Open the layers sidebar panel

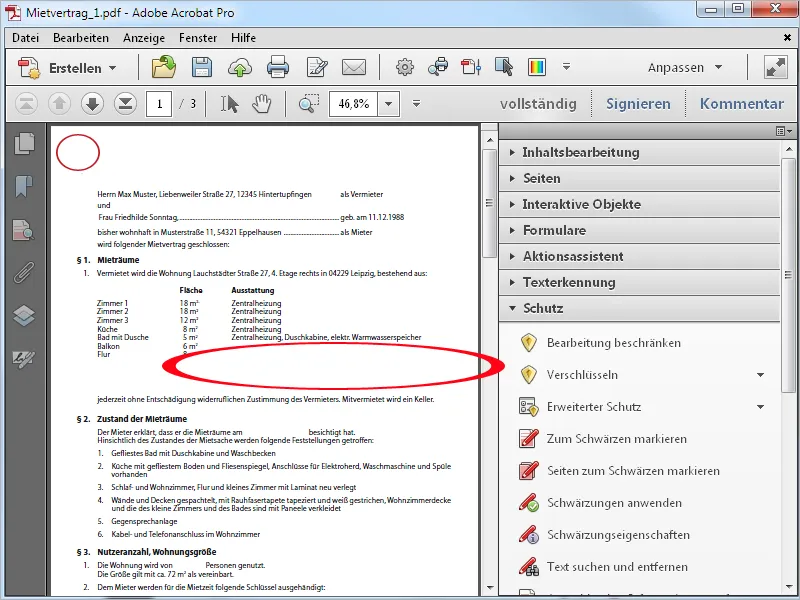(24, 315)
